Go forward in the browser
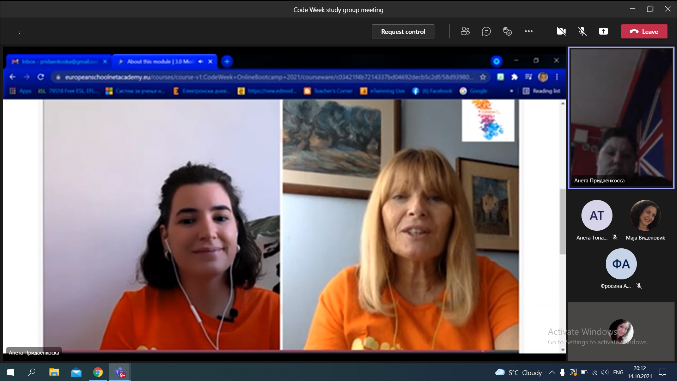Viewport: 677px width, 381px height. tap(26, 77)
